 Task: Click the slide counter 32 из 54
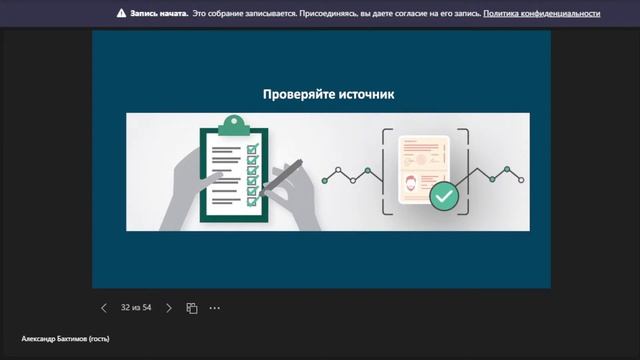(x=136, y=308)
